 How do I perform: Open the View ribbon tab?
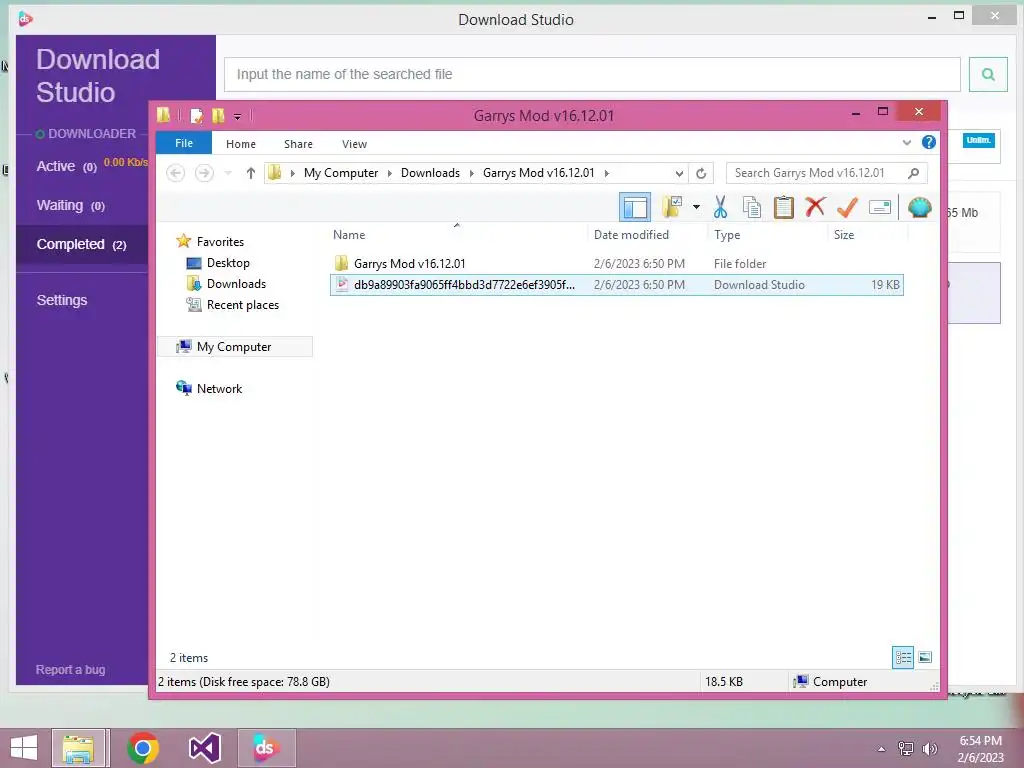tap(355, 144)
